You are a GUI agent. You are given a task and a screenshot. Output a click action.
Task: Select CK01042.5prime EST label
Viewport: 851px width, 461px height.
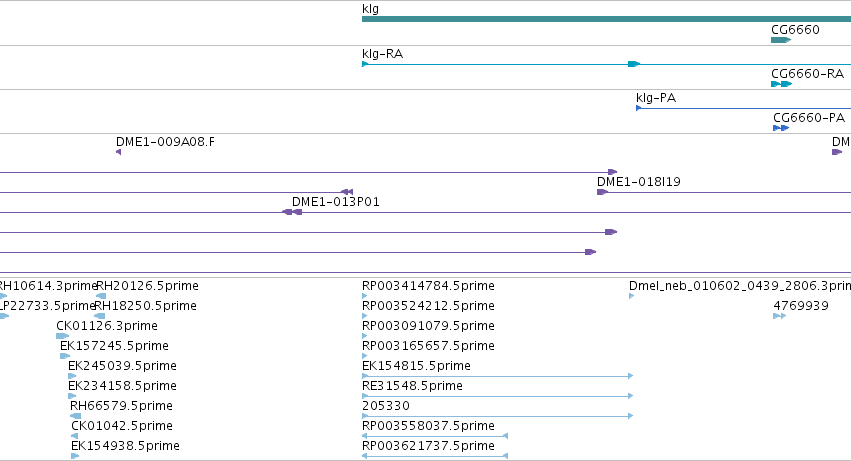(x=122, y=426)
